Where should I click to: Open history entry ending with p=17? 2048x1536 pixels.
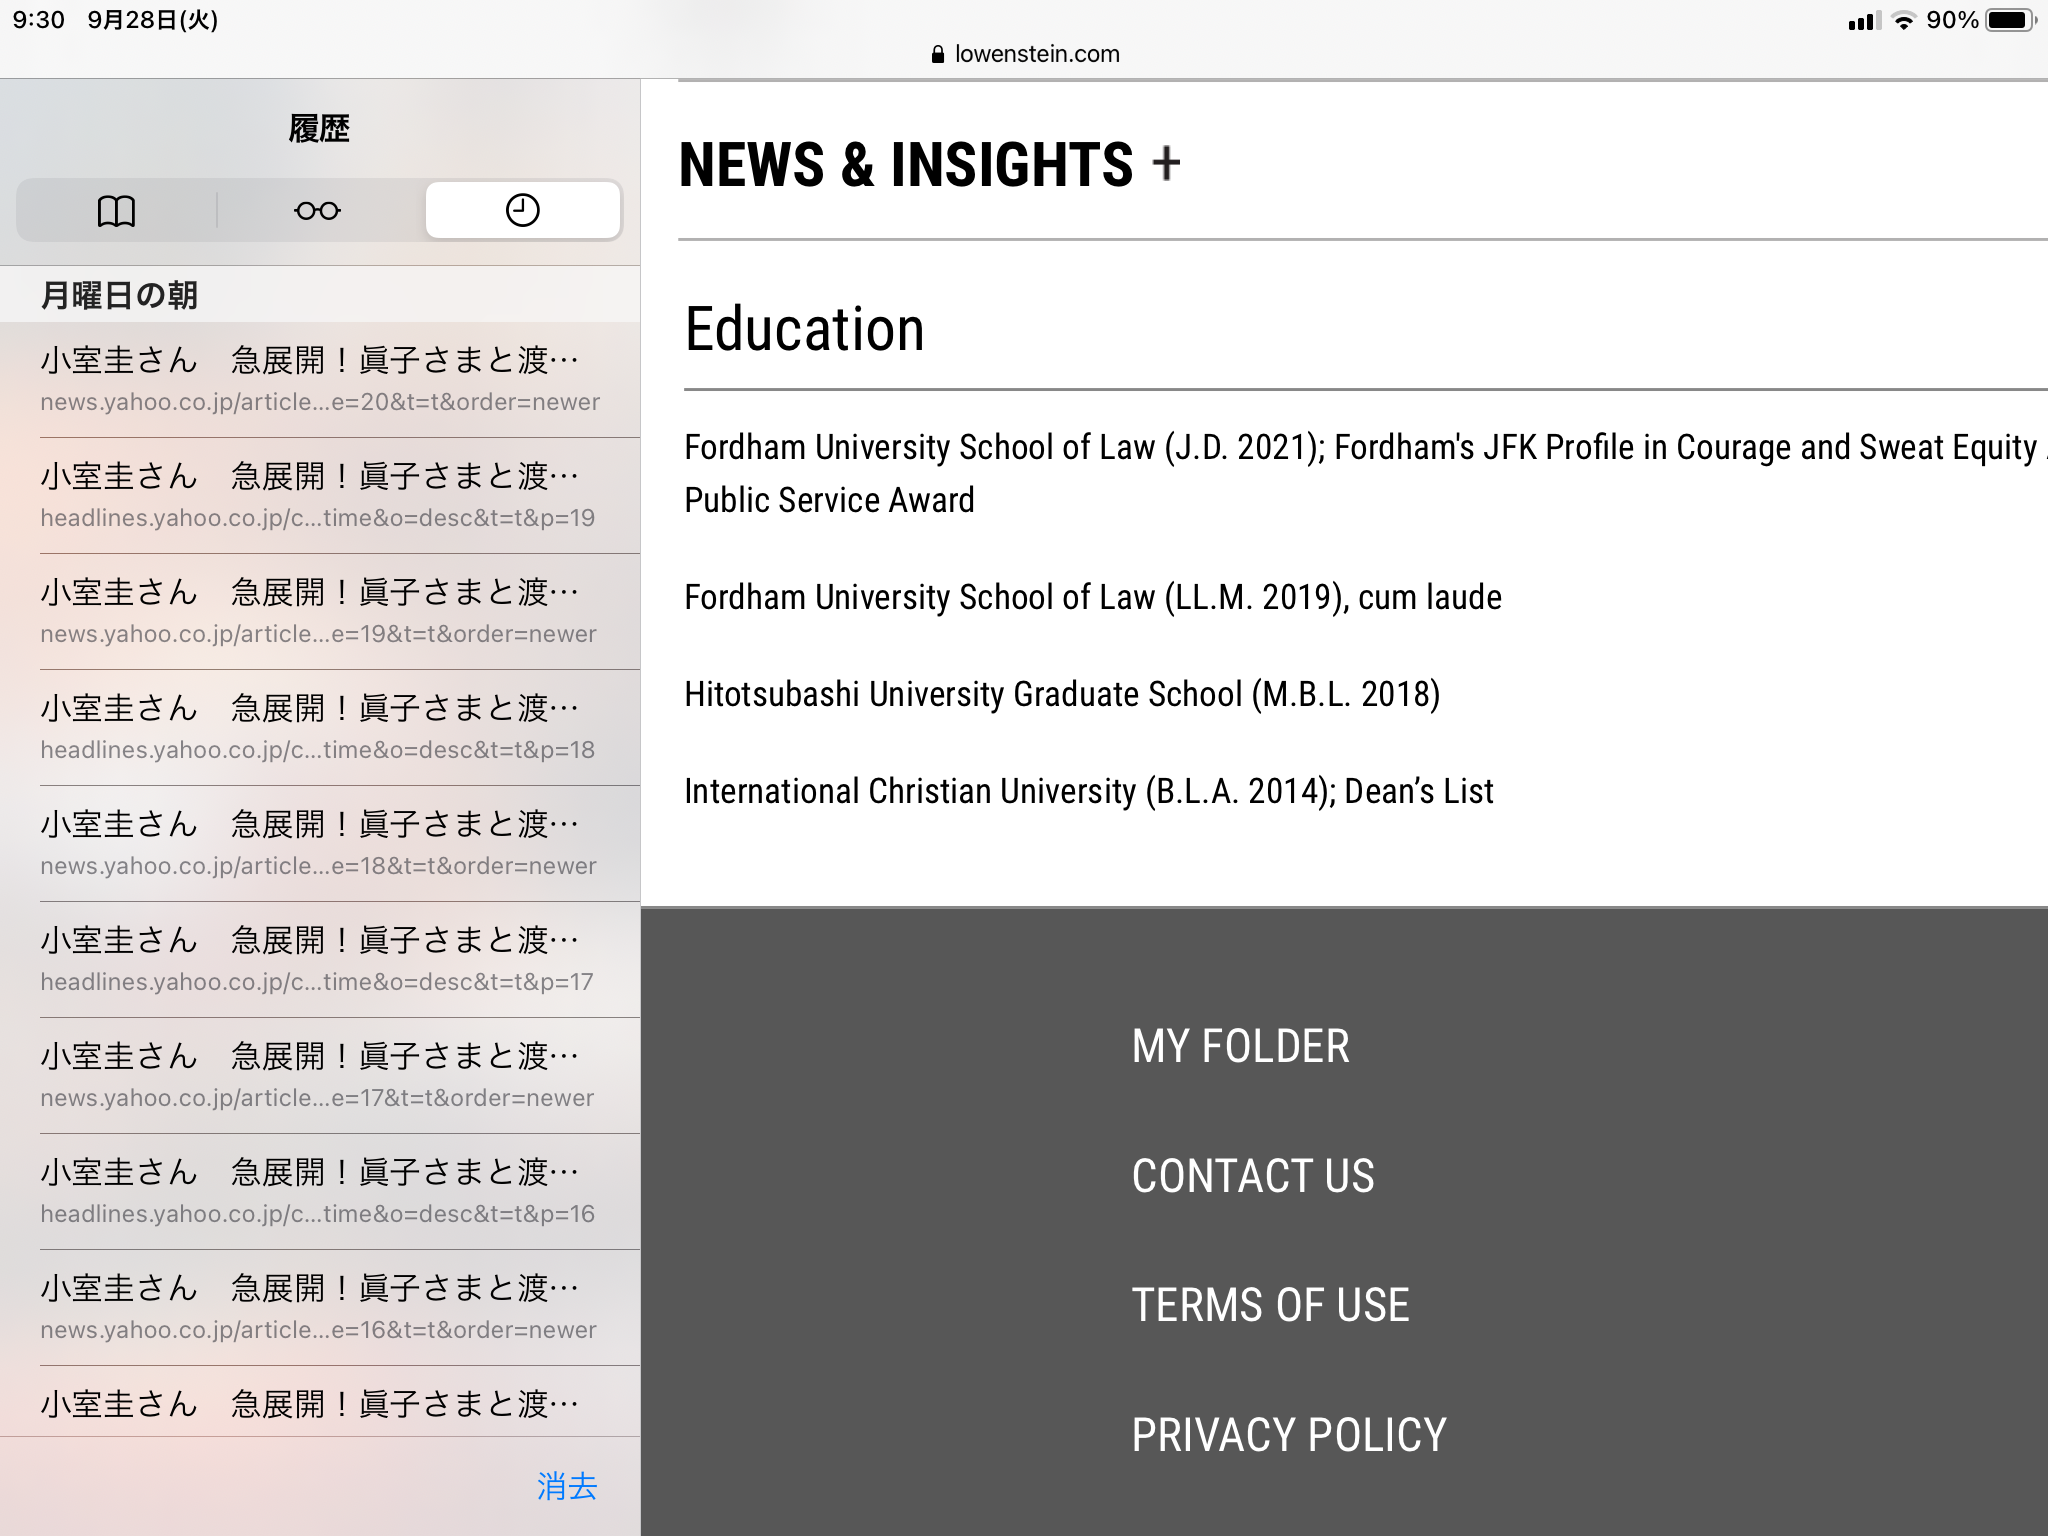pos(320,960)
